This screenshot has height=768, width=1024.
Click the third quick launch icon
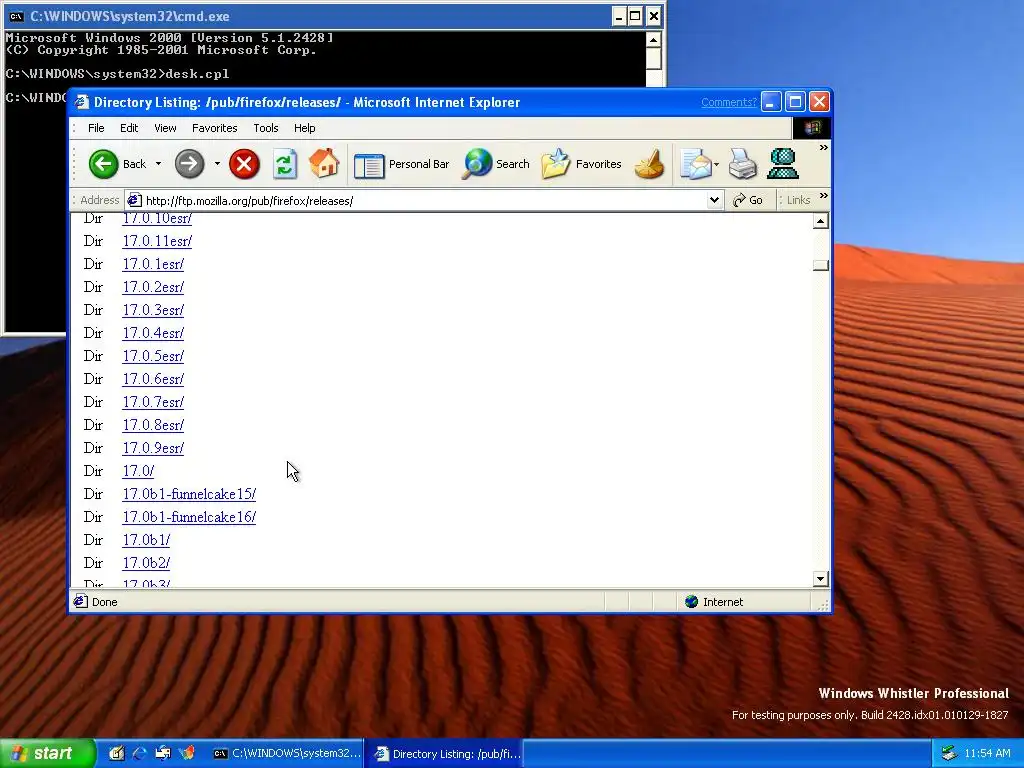coord(163,754)
